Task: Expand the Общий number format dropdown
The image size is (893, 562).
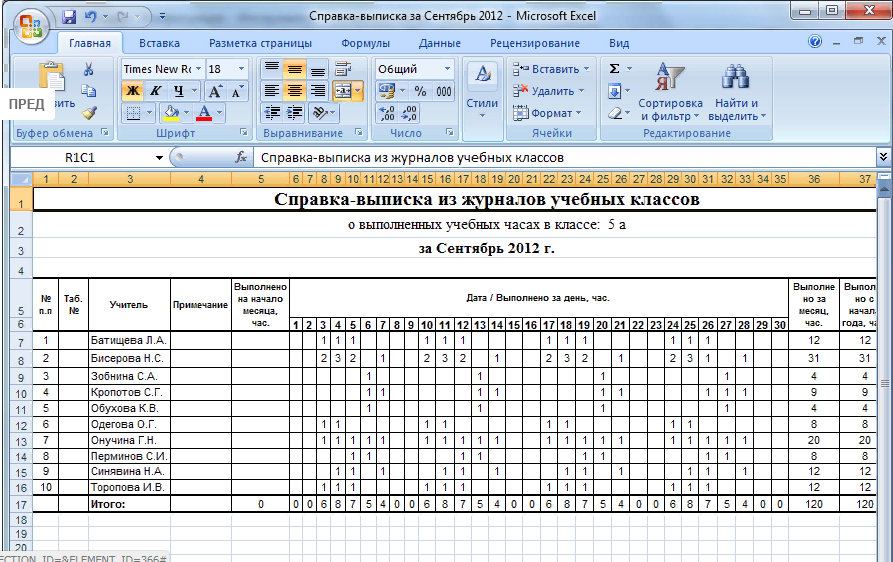Action: click(447, 69)
